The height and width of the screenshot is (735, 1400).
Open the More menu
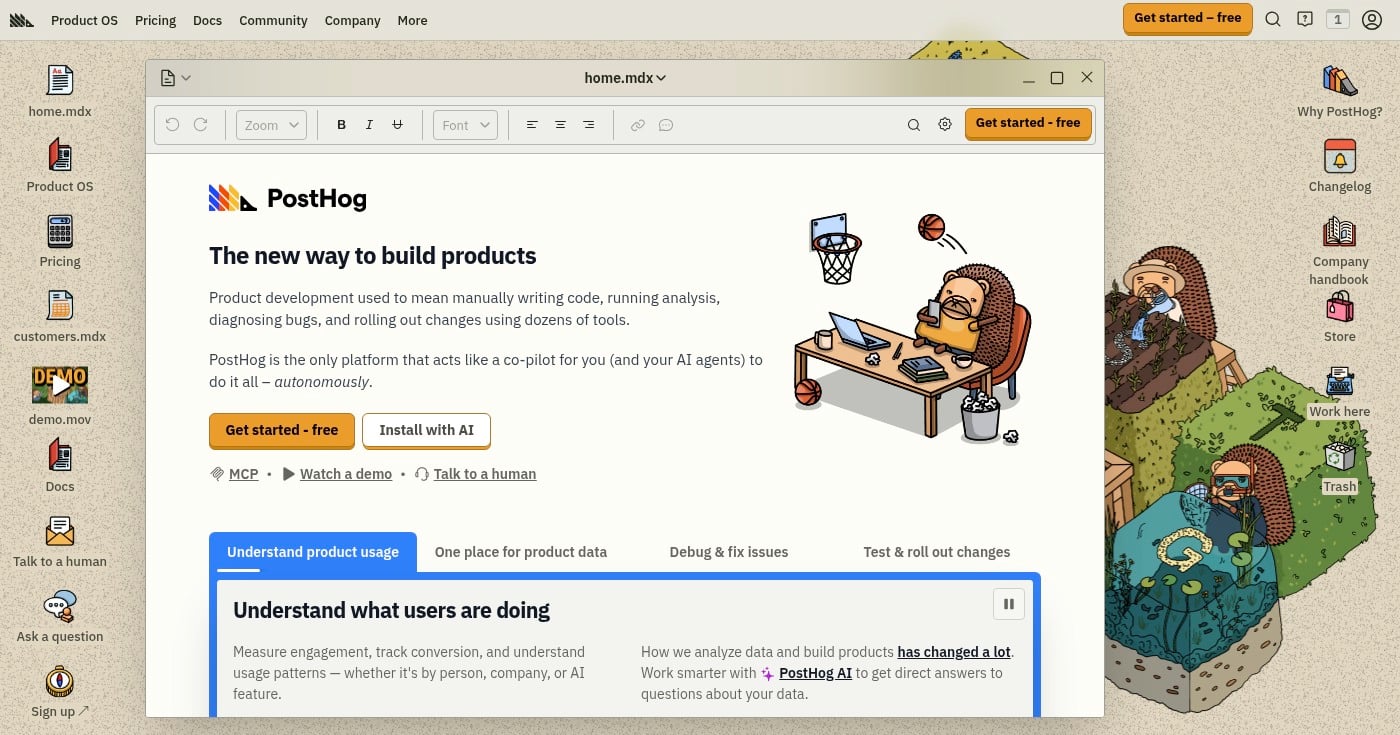point(412,20)
